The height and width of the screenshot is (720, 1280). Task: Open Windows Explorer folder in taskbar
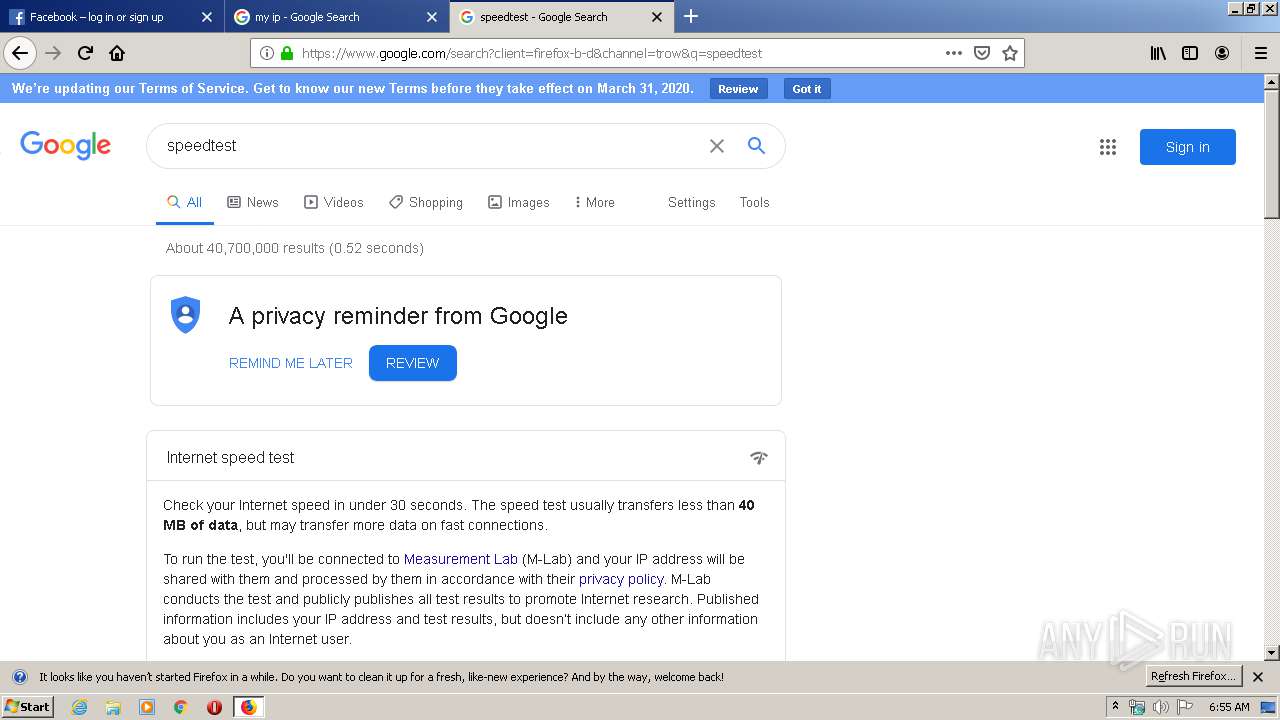point(113,707)
